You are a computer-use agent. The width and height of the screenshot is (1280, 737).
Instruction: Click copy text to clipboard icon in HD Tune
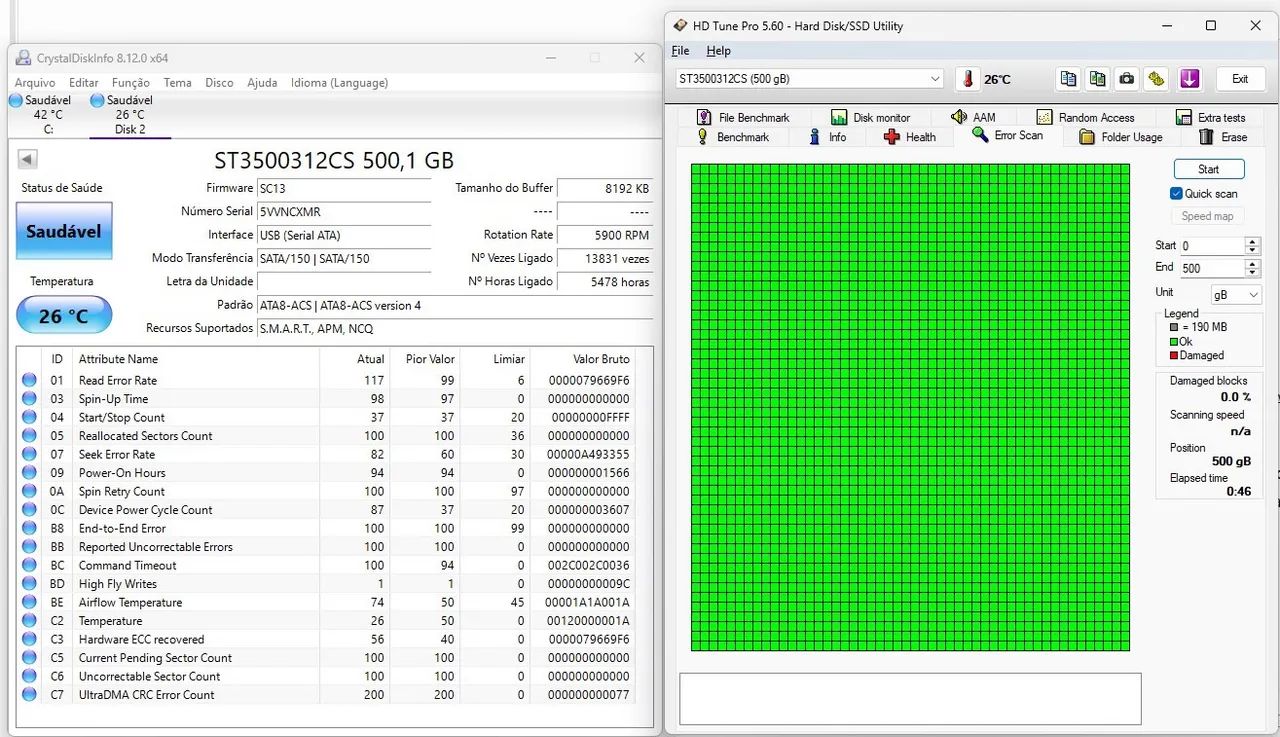click(x=1068, y=79)
